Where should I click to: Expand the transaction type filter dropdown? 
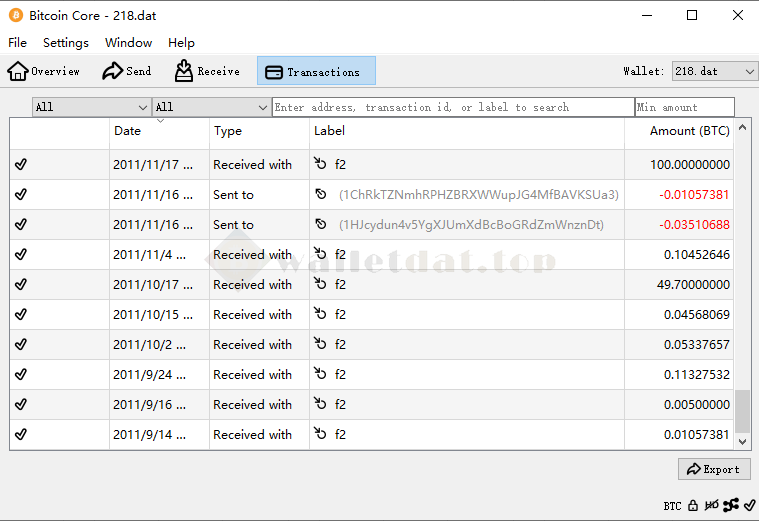click(x=211, y=107)
